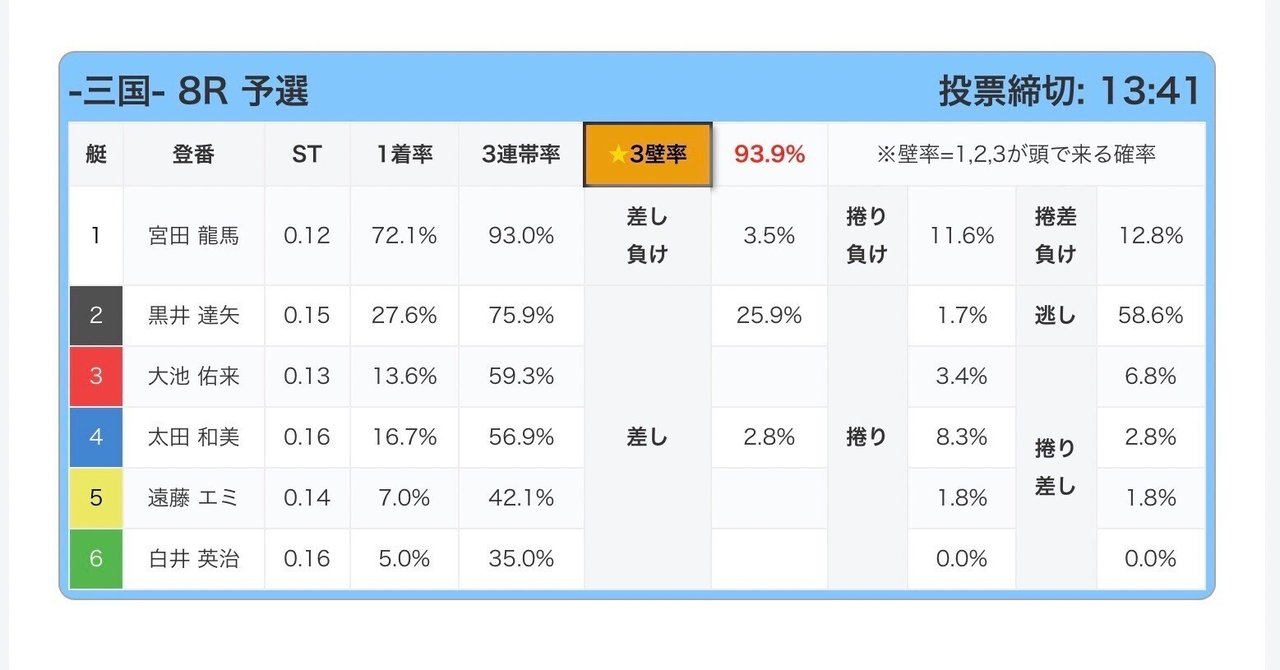Click the 投票締切 13:41 deadline text

pyautogui.click(x=1068, y=92)
